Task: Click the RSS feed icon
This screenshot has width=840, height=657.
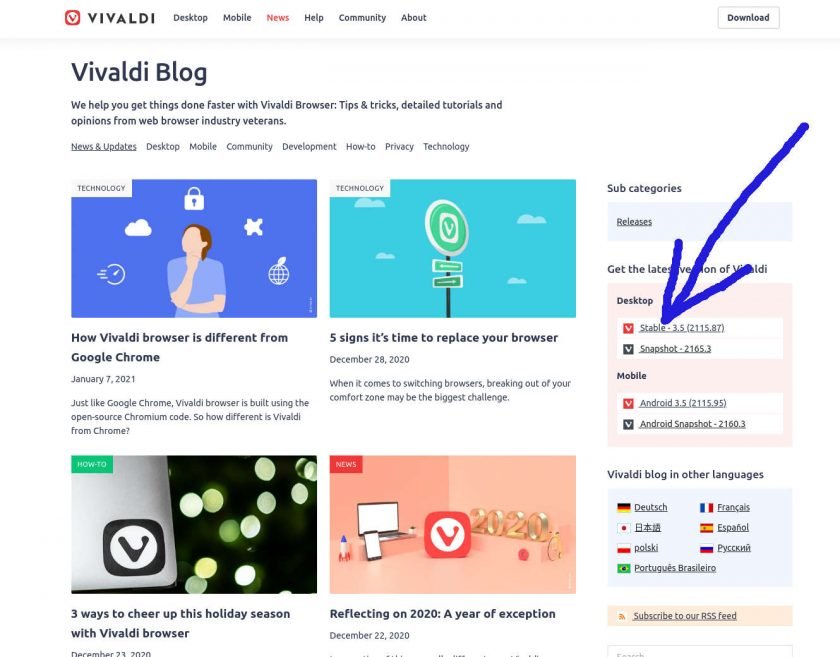Action: [x=621, y=616]
